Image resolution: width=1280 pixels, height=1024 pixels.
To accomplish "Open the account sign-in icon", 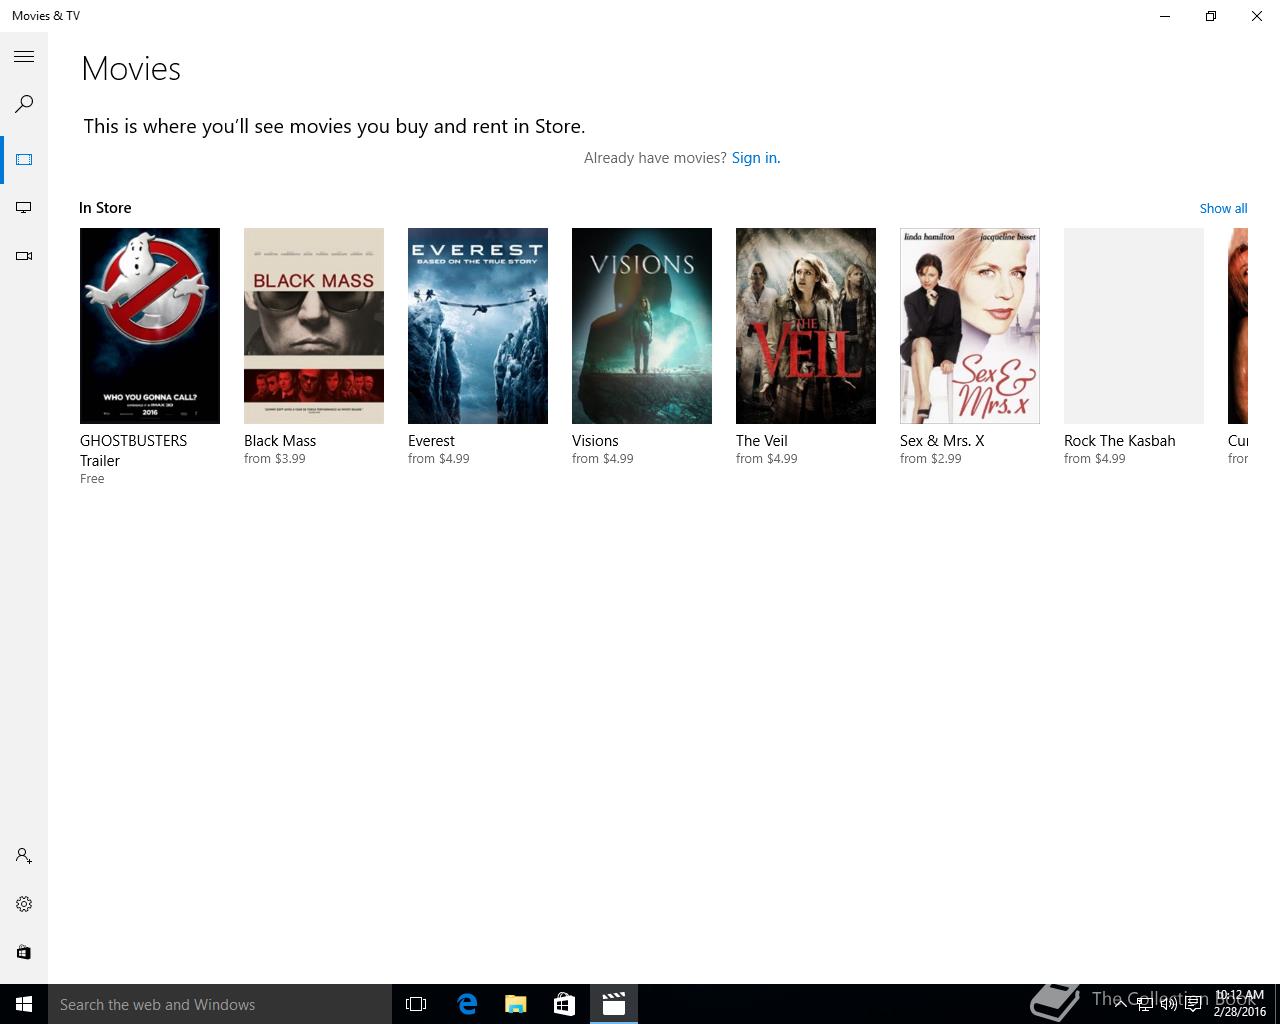I will [24, 856].
